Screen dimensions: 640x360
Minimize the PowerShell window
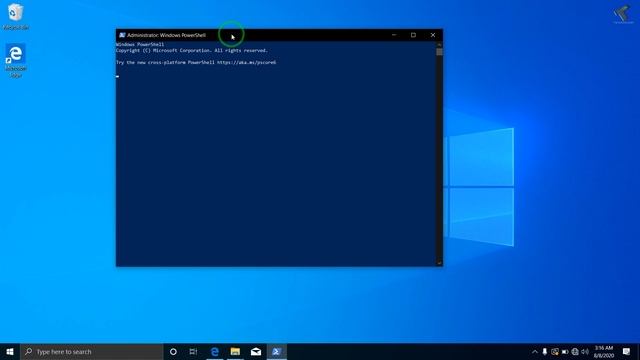tap(394, 35)
